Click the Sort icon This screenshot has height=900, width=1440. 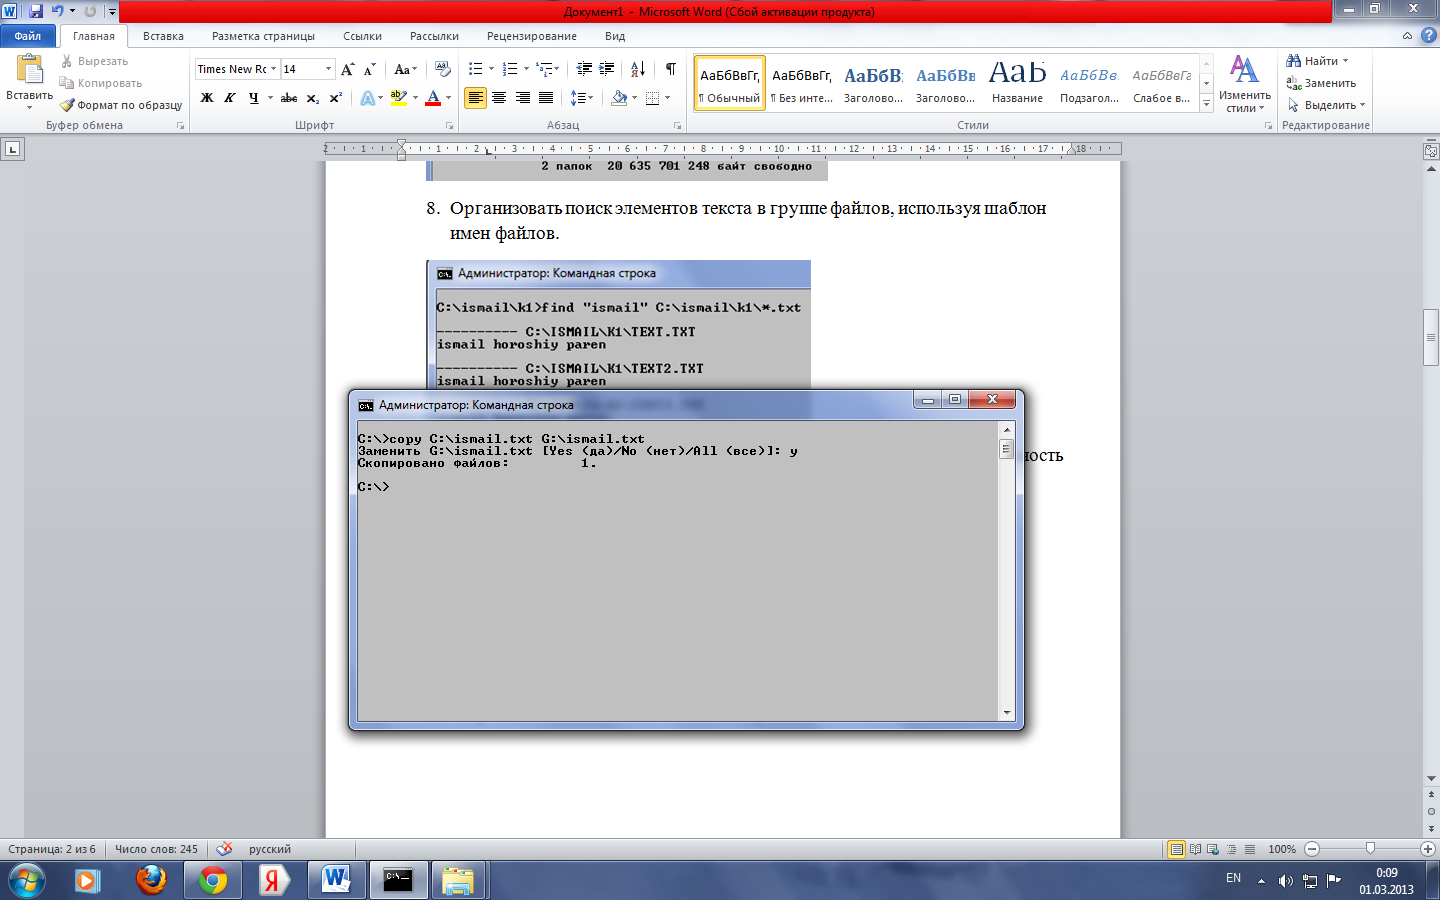point(638,69)
